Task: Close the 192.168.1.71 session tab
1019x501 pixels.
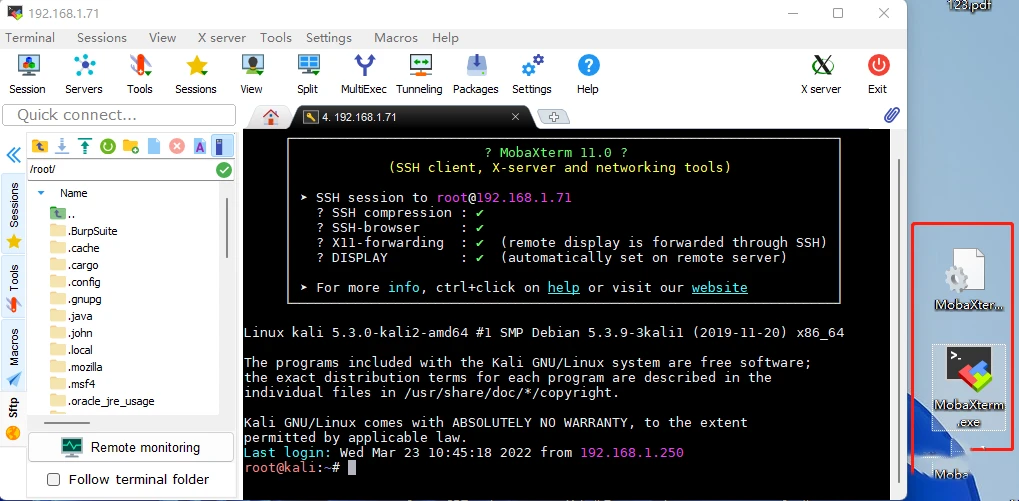Action: 515,117
